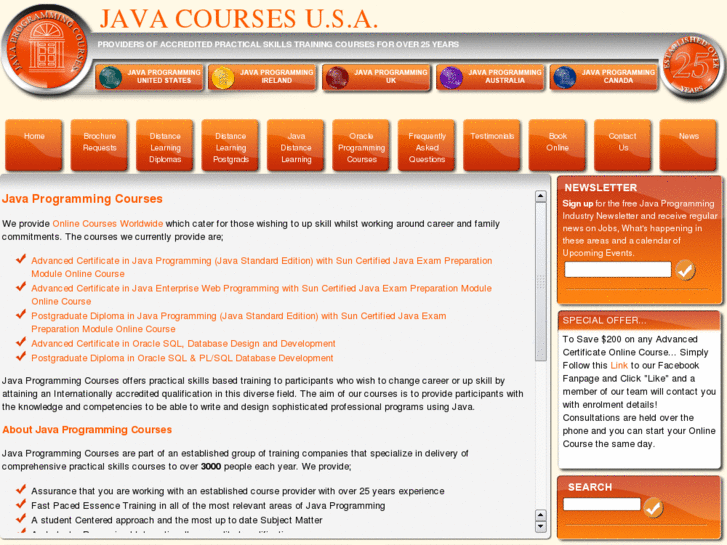The height and width of the screenshot is (545, 727).
Task: Open Java Programming United States button
Action: (150, 77)
